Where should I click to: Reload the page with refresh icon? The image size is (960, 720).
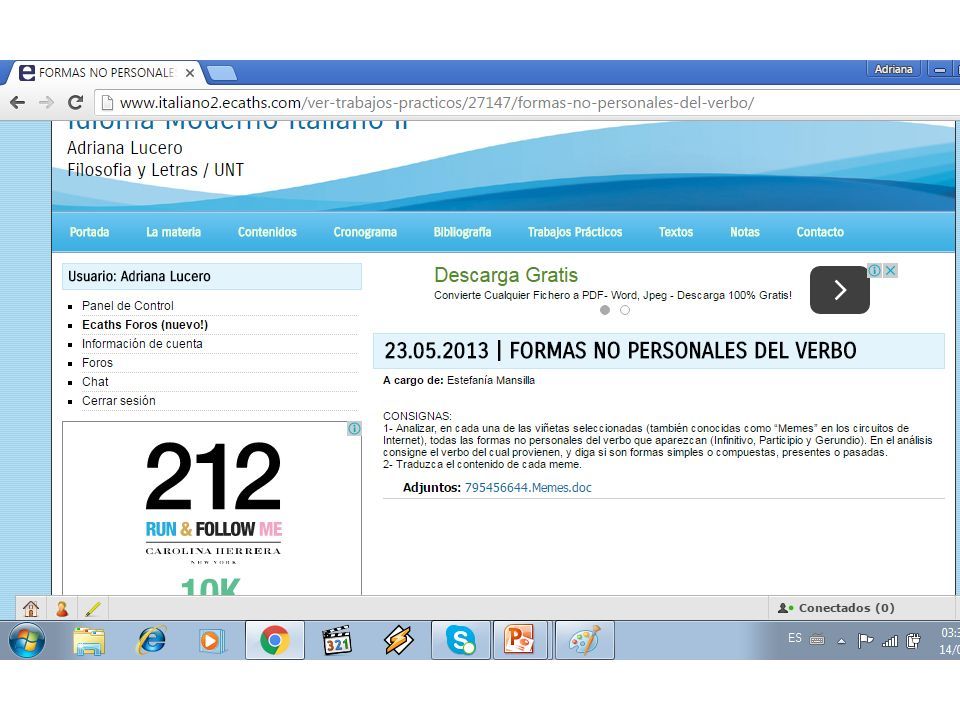[75, 102]
